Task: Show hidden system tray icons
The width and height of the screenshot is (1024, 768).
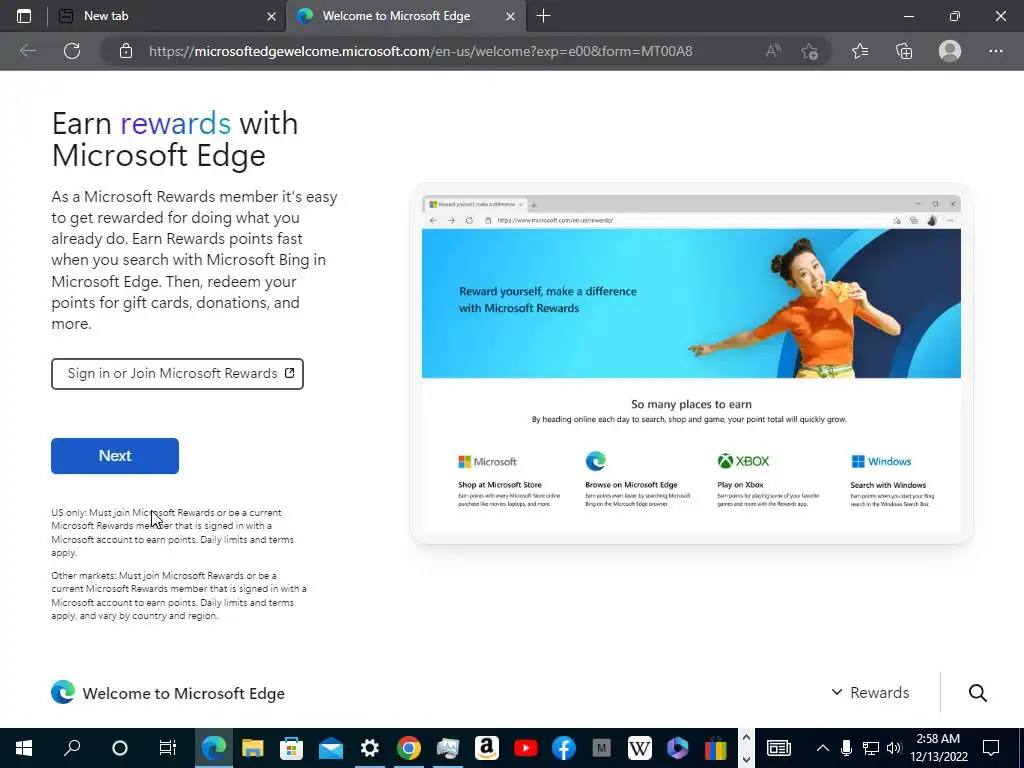Action: click(x=823, y=748)
